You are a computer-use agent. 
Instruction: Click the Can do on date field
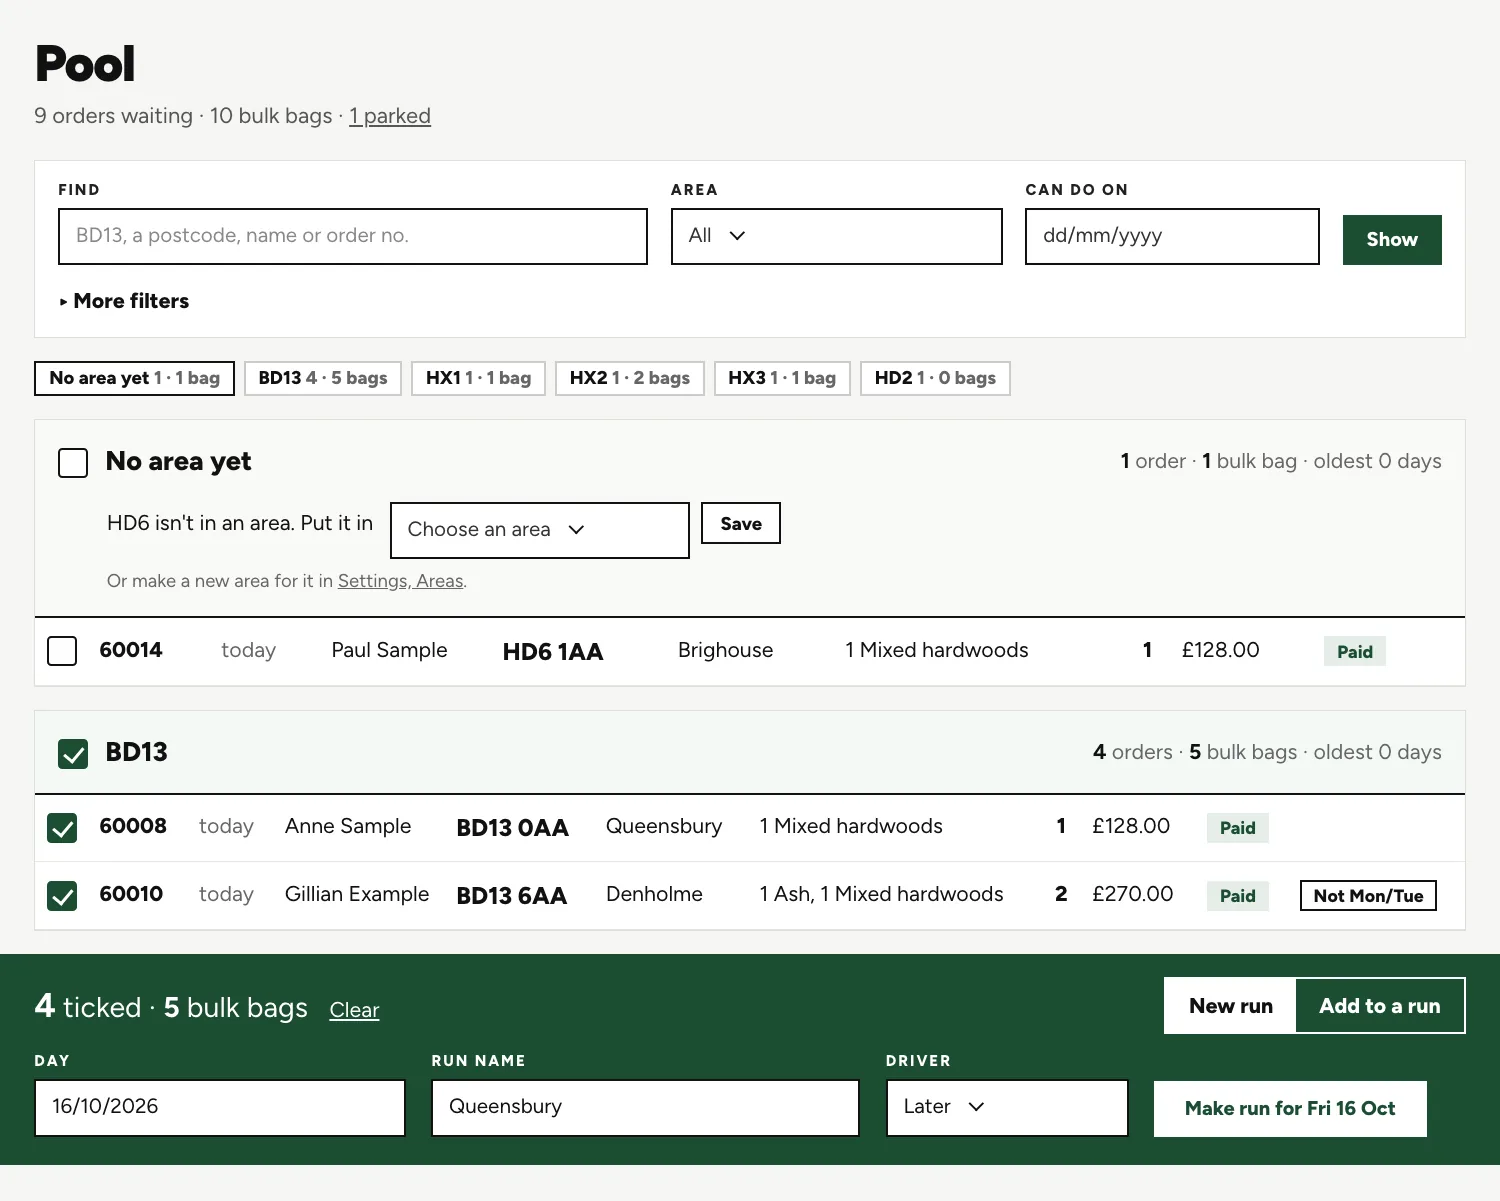click(1172, 236)
